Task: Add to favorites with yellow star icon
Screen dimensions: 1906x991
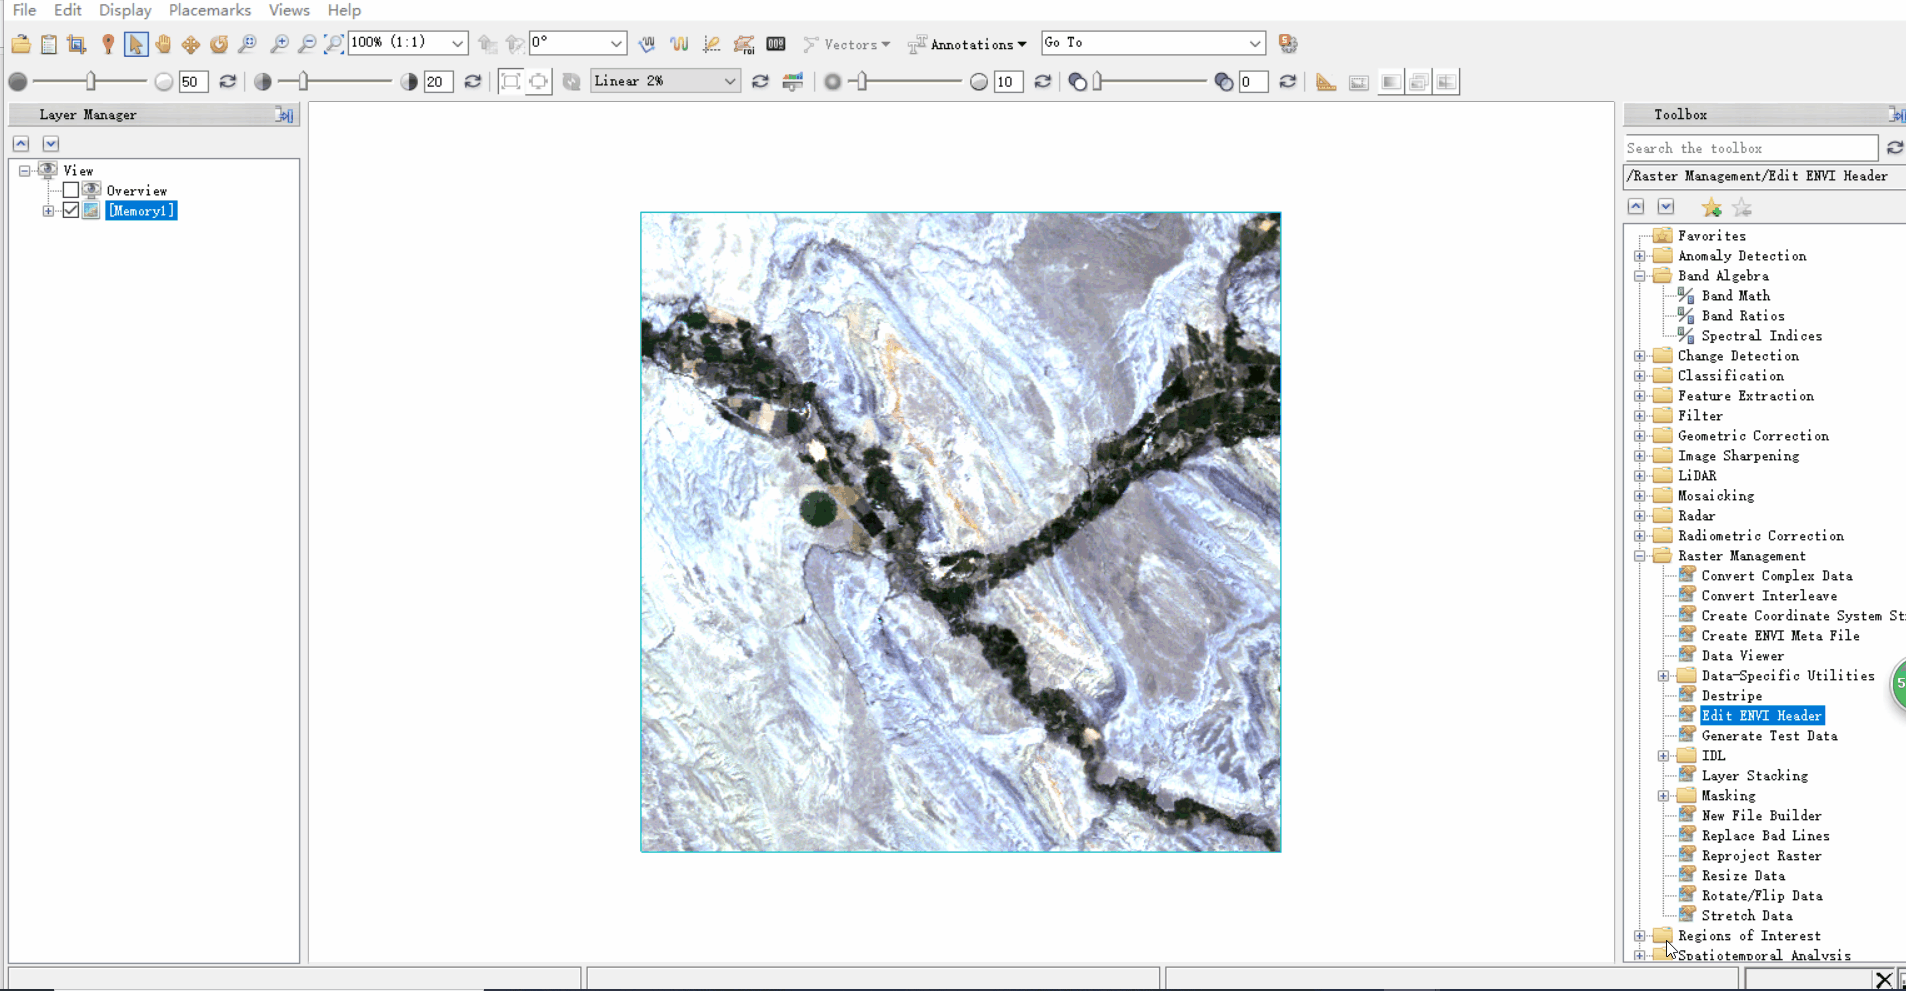Action: 1712,208
